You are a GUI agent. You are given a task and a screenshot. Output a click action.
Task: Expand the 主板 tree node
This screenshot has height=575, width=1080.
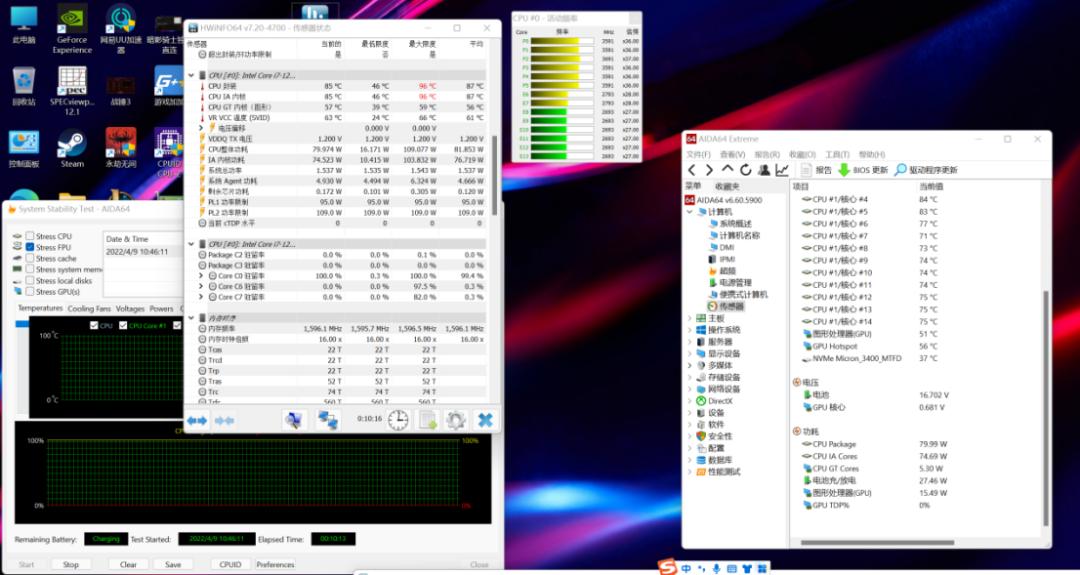[x=689, y=318]
